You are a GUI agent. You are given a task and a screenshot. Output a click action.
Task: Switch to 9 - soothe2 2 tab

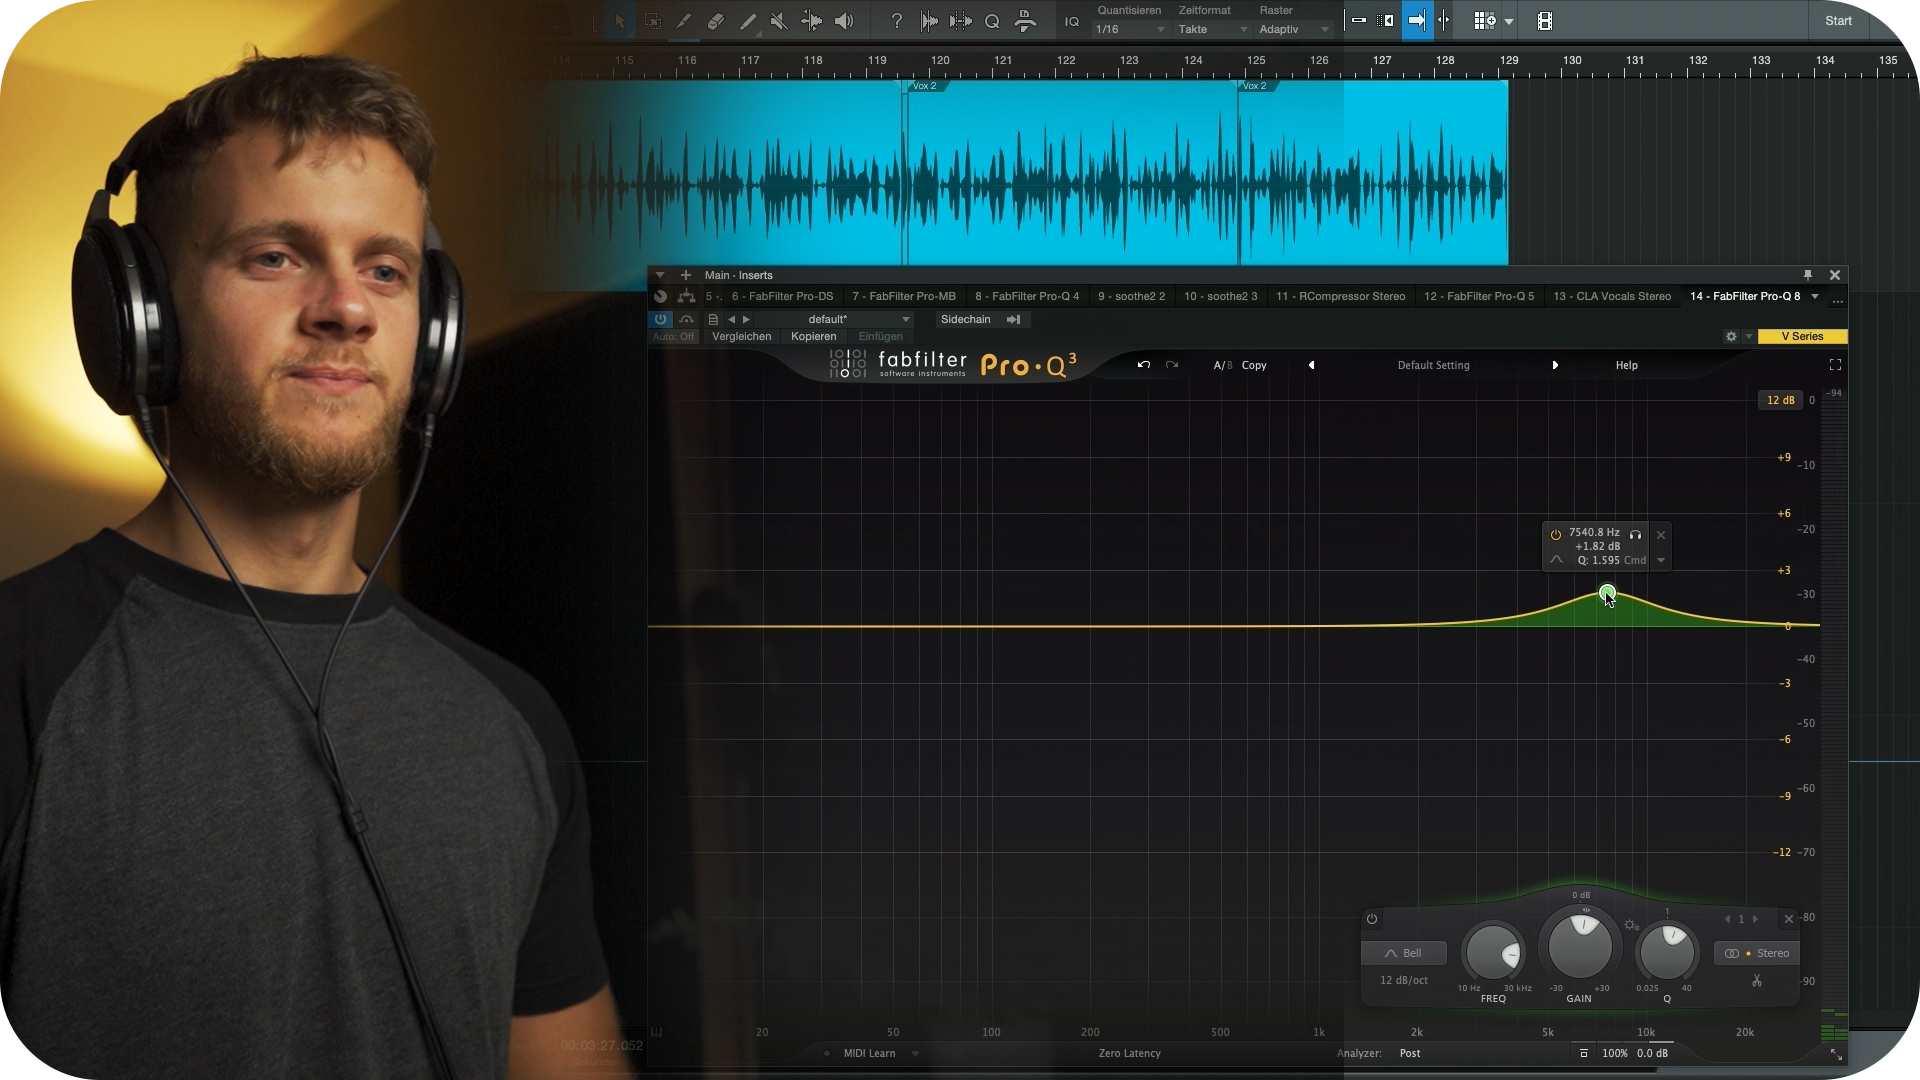tap(1131, 297)
